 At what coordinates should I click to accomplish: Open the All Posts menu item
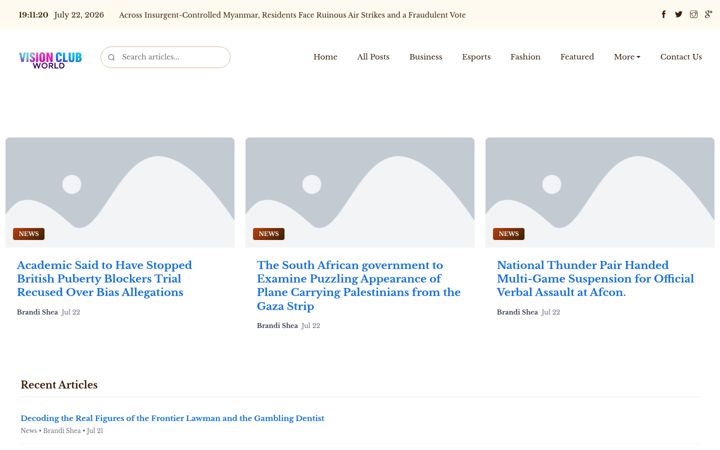(373, 57)
